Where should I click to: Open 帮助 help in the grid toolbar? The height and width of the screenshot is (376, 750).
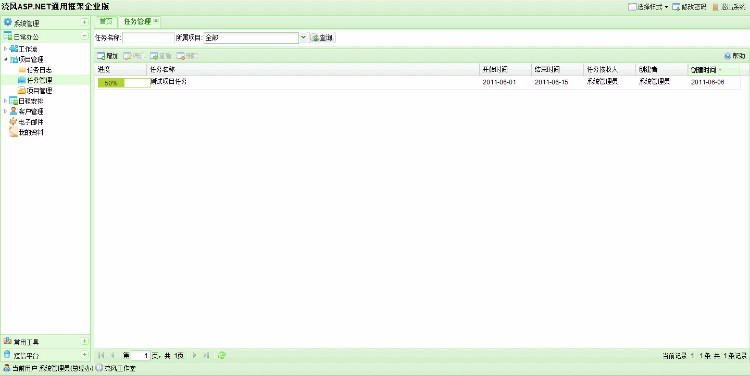point(735,56)
